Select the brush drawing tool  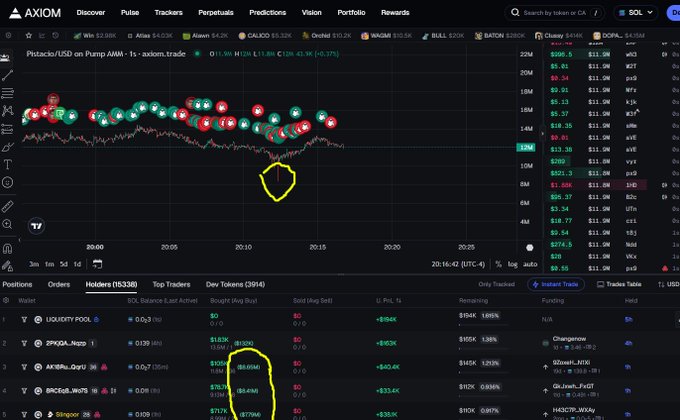click(7, 147)
